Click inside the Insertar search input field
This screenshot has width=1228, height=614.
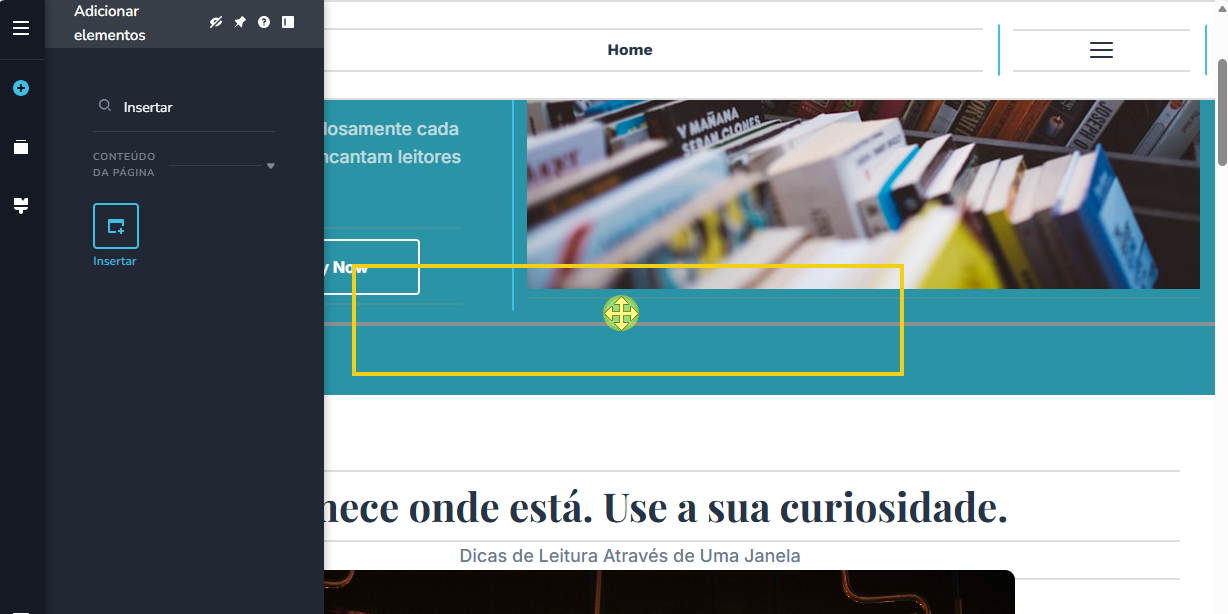click(160, 105)
